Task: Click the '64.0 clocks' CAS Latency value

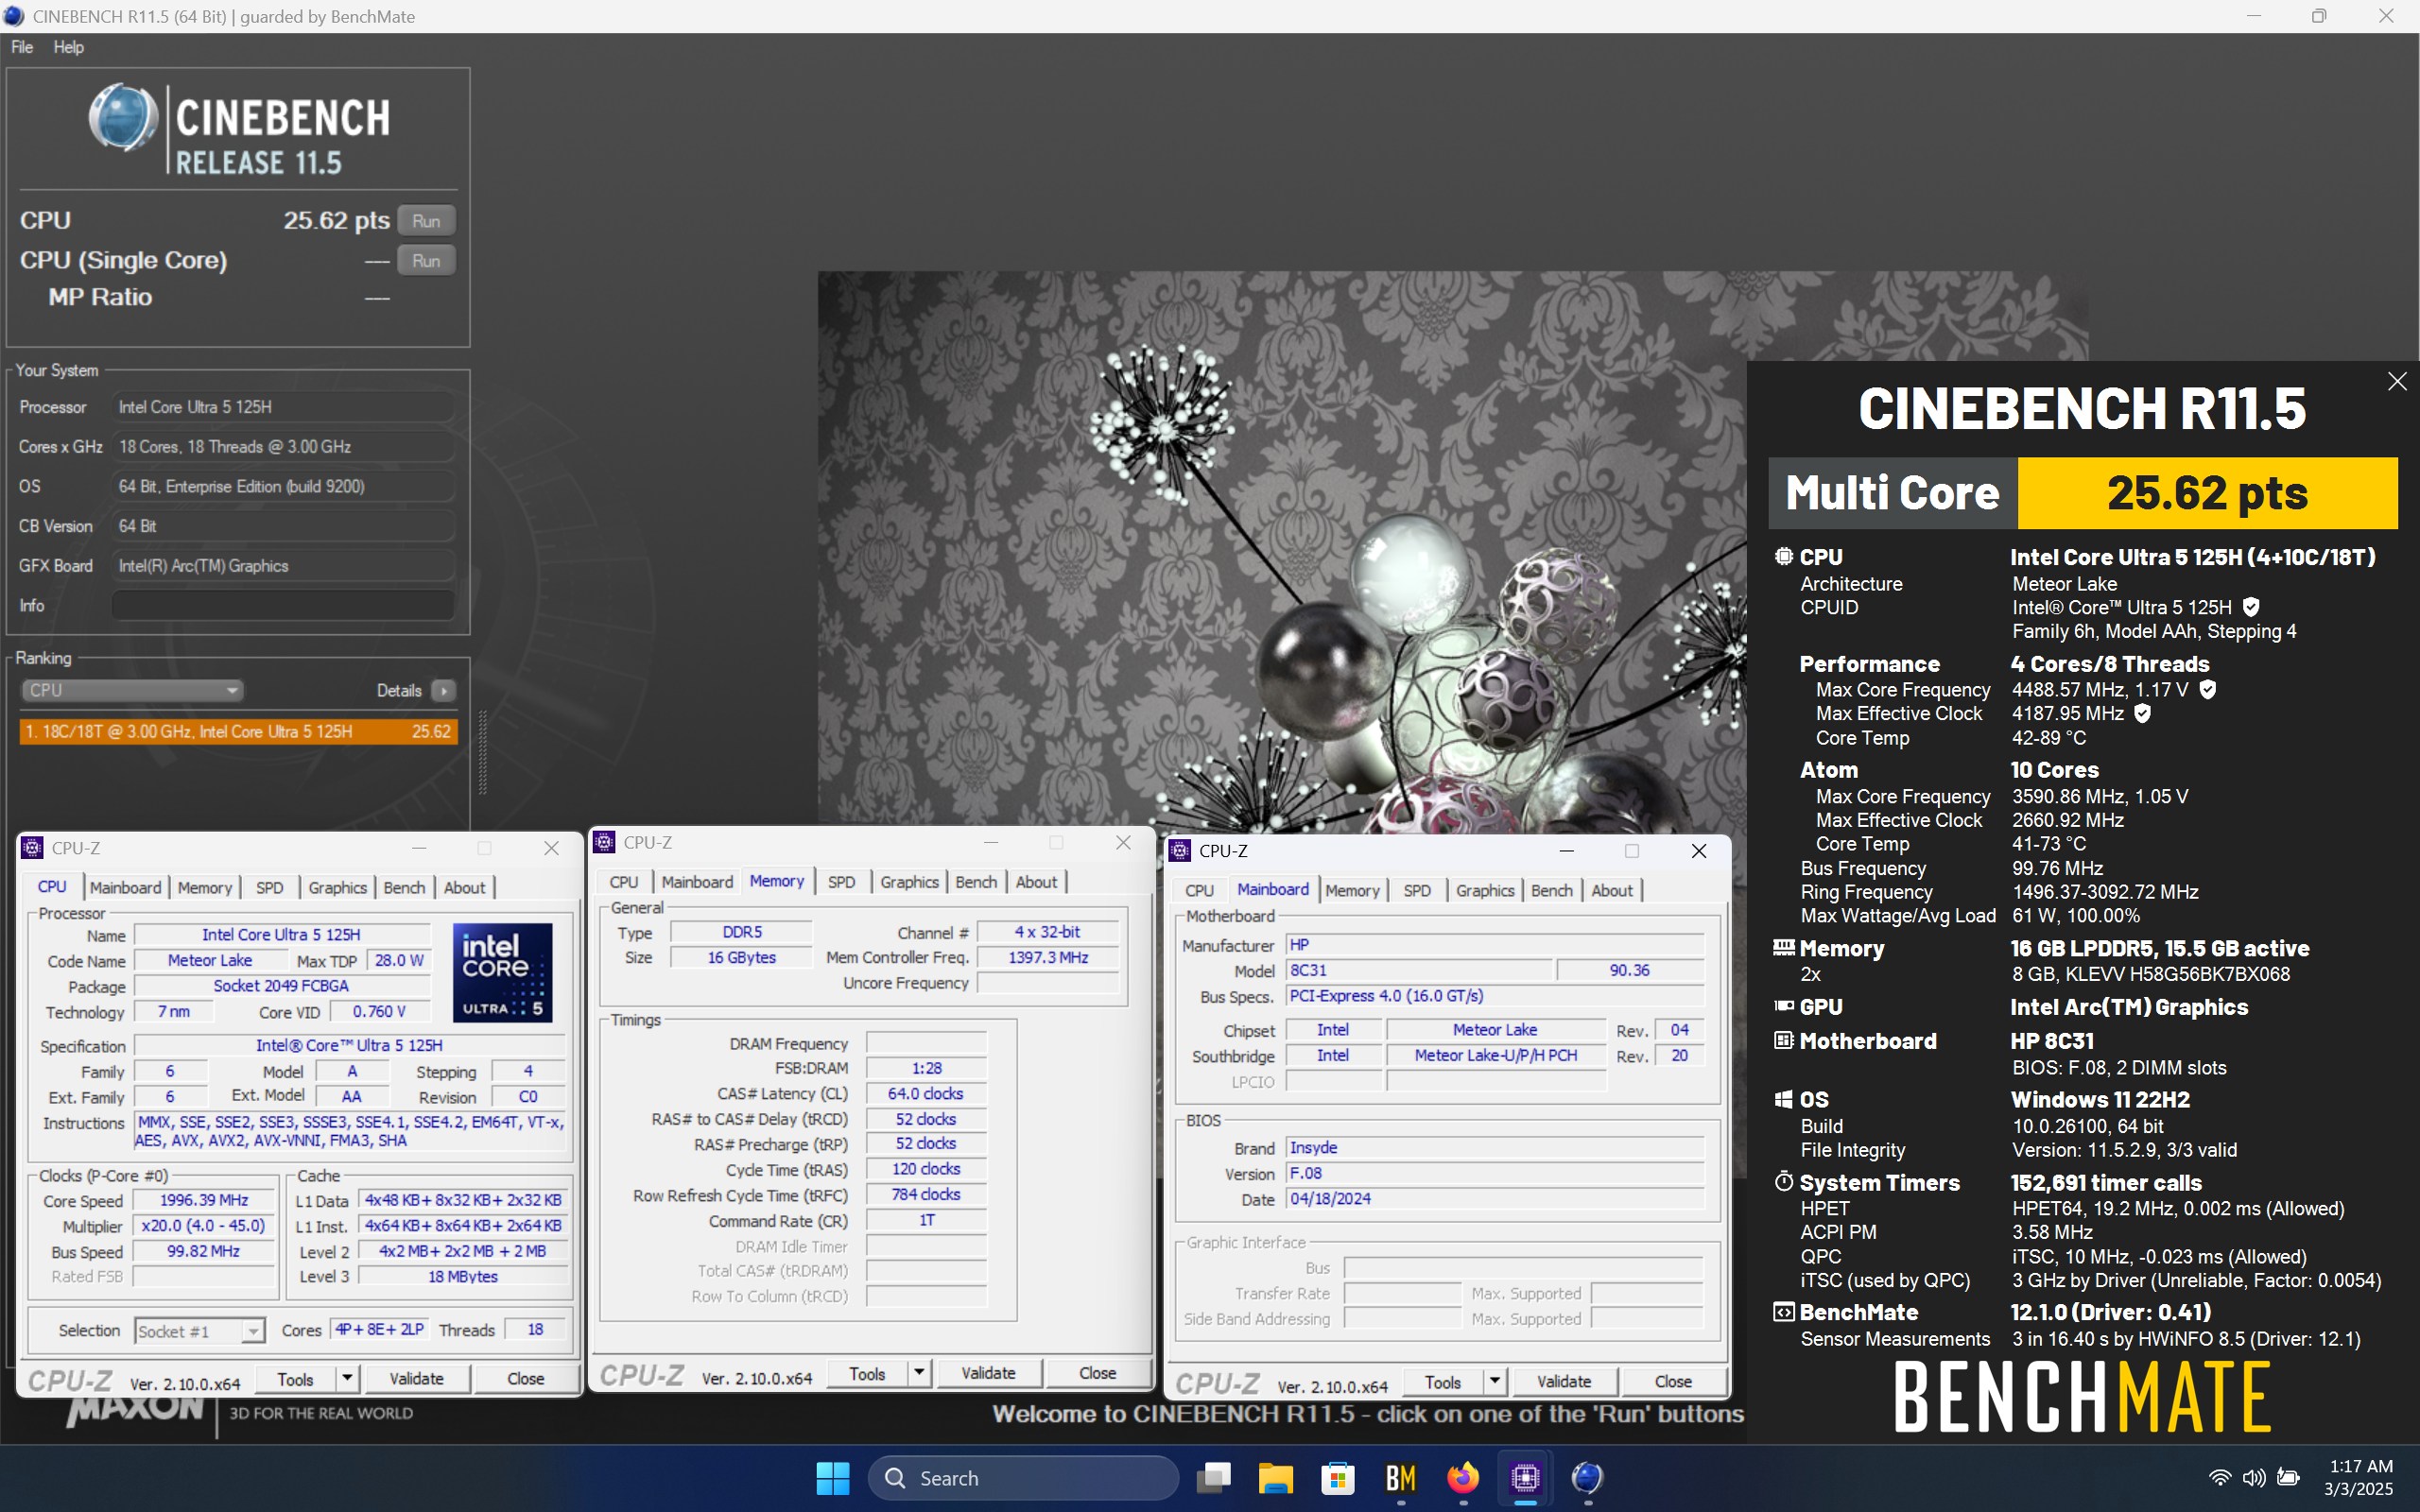Action: pos(926,1093)
